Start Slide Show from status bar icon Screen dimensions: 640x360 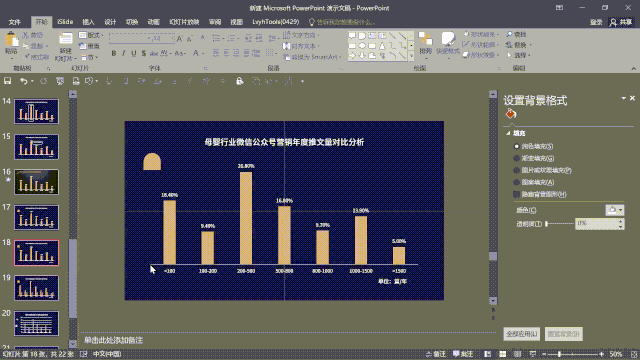point(533,354)
